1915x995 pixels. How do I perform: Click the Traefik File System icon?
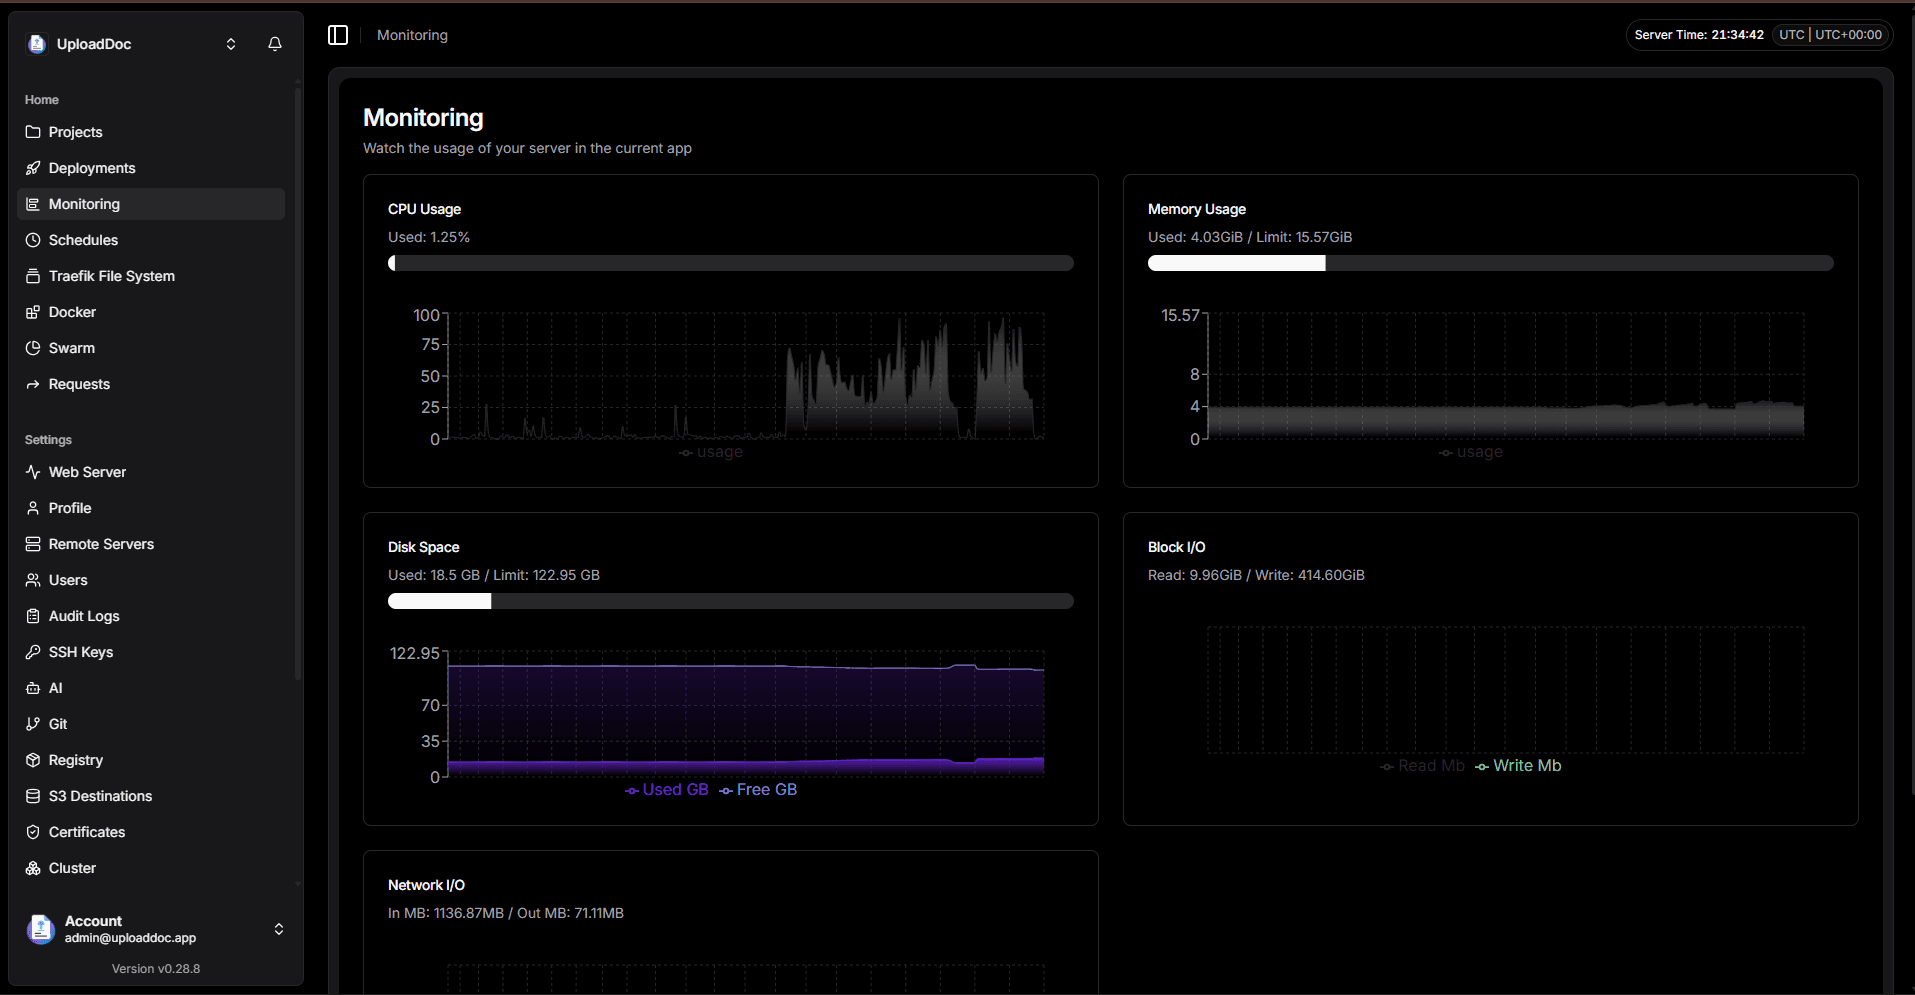(x=33, y=276)
